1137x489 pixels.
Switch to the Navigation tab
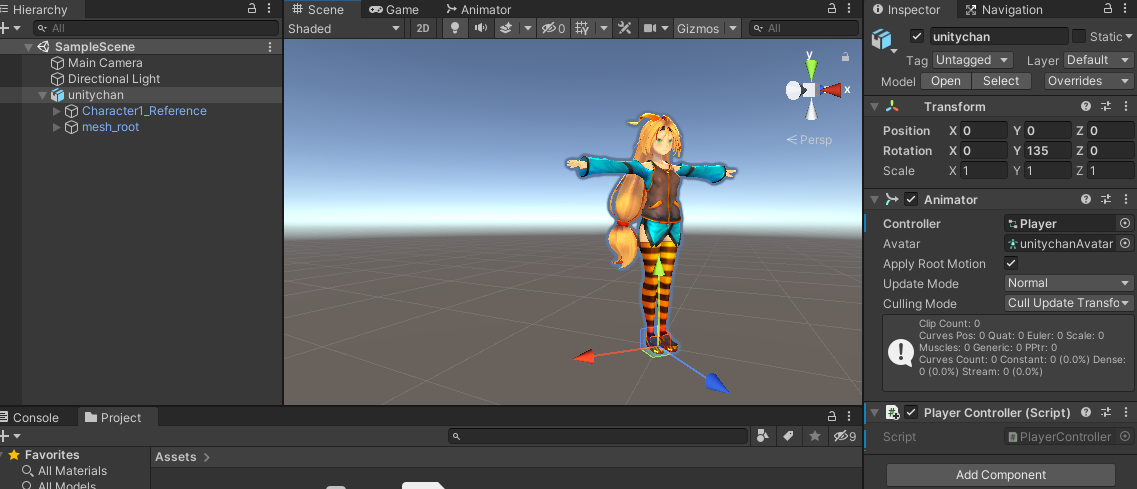click(1004, 9)
